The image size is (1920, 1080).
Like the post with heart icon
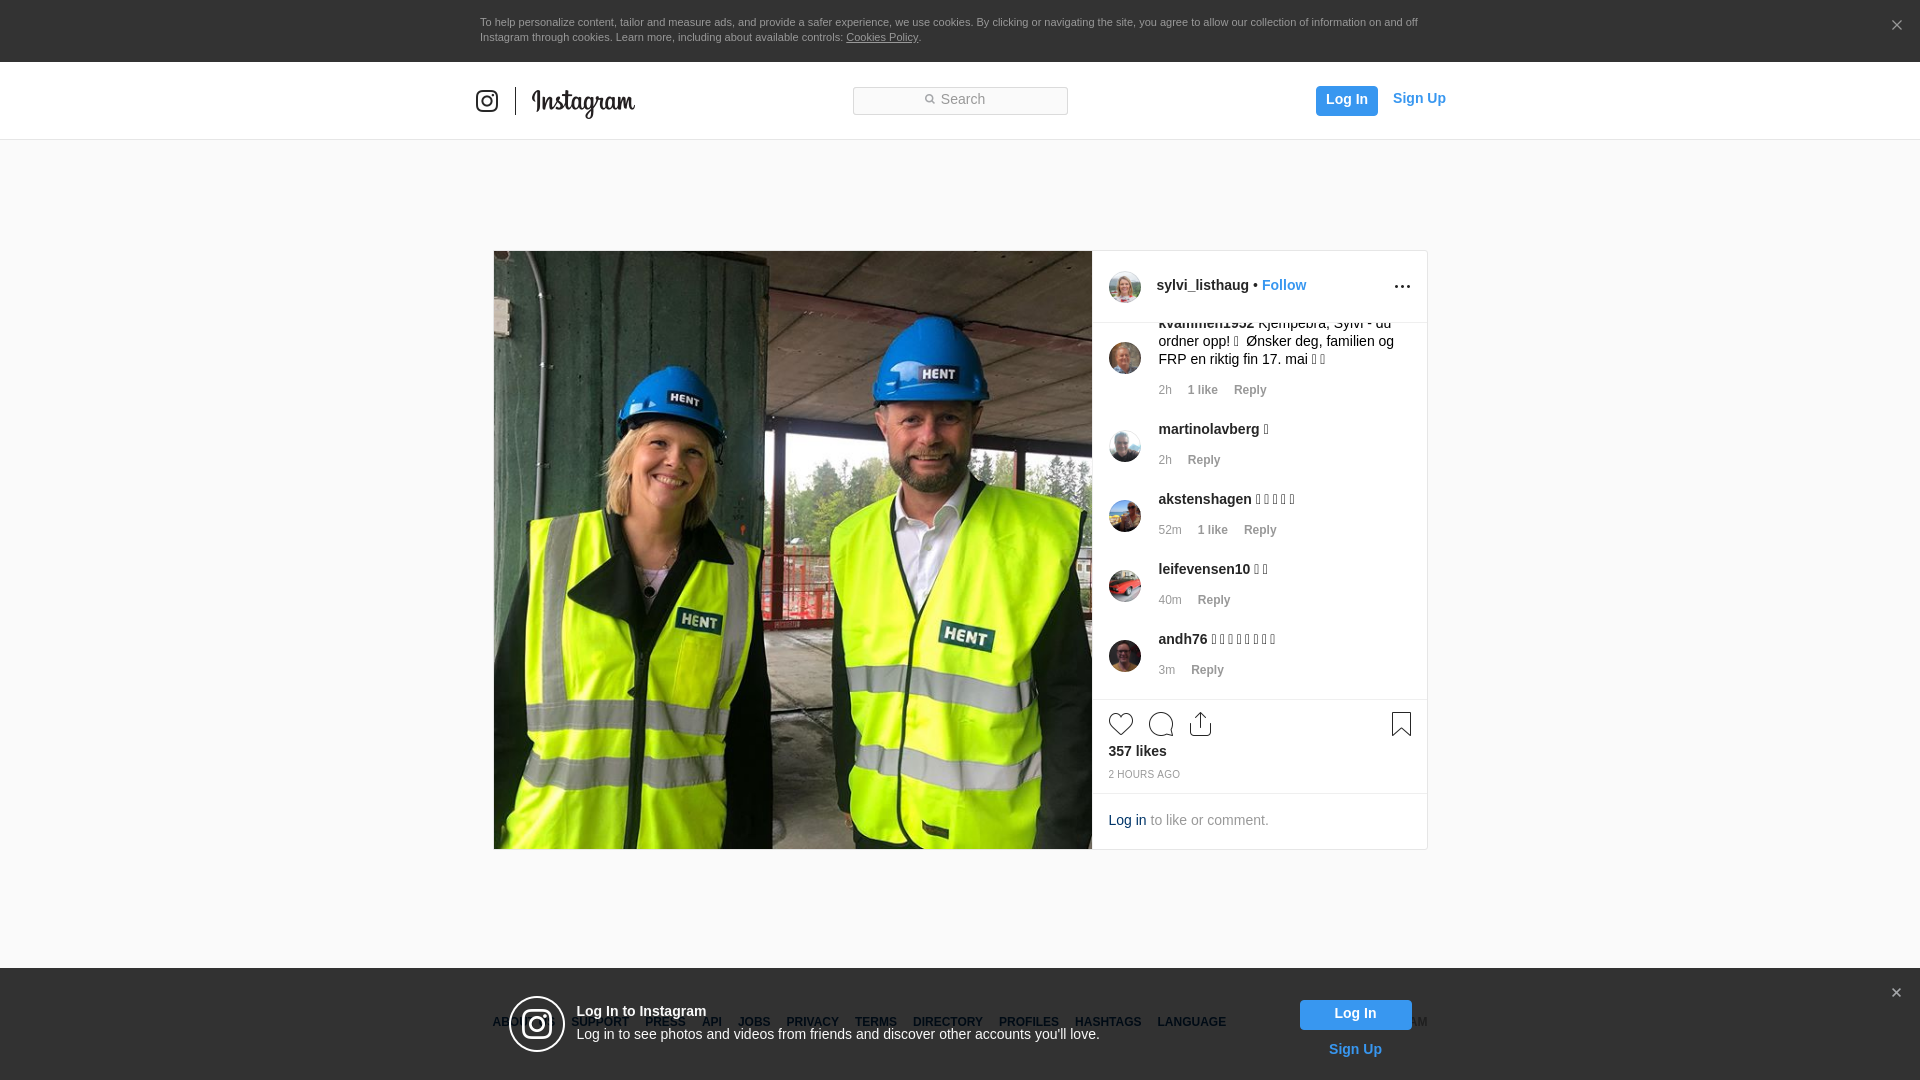1121,724
